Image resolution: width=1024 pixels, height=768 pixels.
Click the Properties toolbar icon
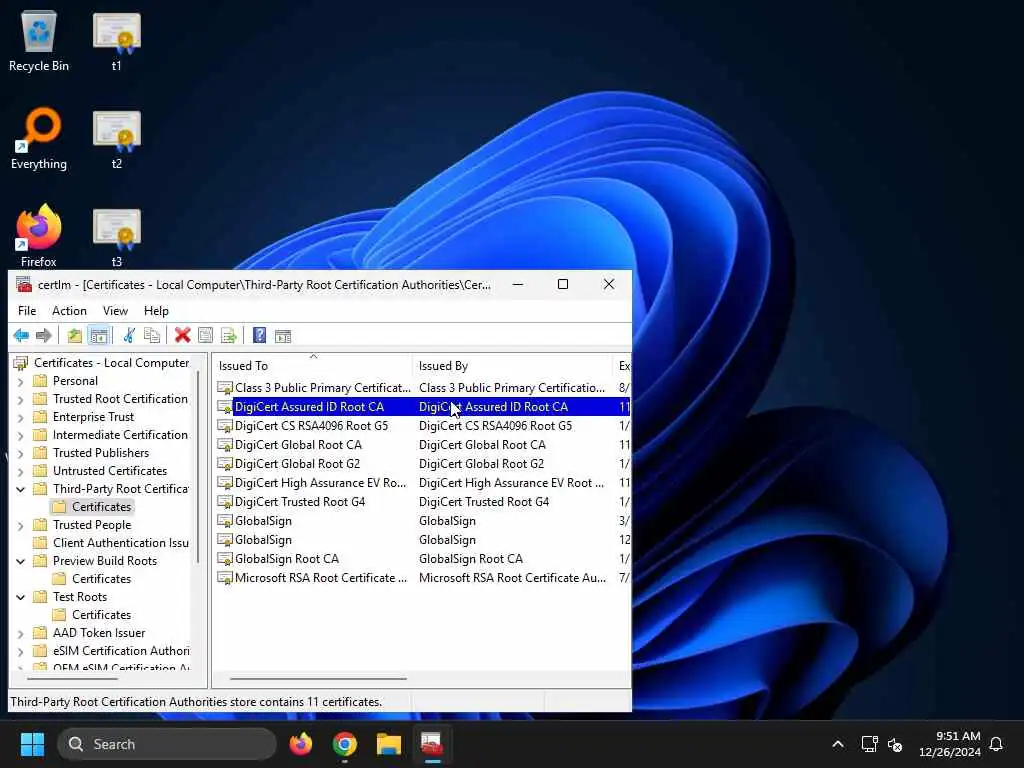tap(205, 336)
